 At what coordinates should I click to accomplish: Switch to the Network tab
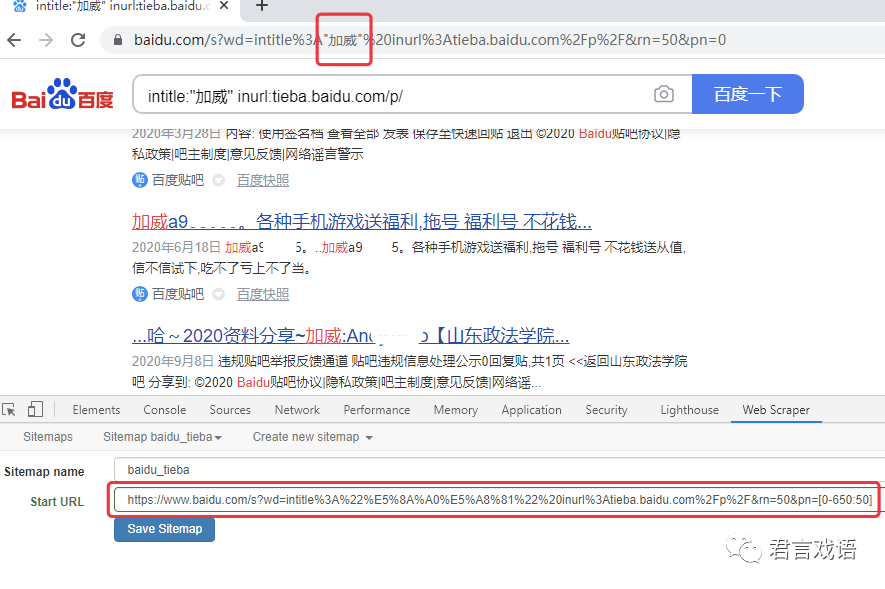tap(297, 410)
